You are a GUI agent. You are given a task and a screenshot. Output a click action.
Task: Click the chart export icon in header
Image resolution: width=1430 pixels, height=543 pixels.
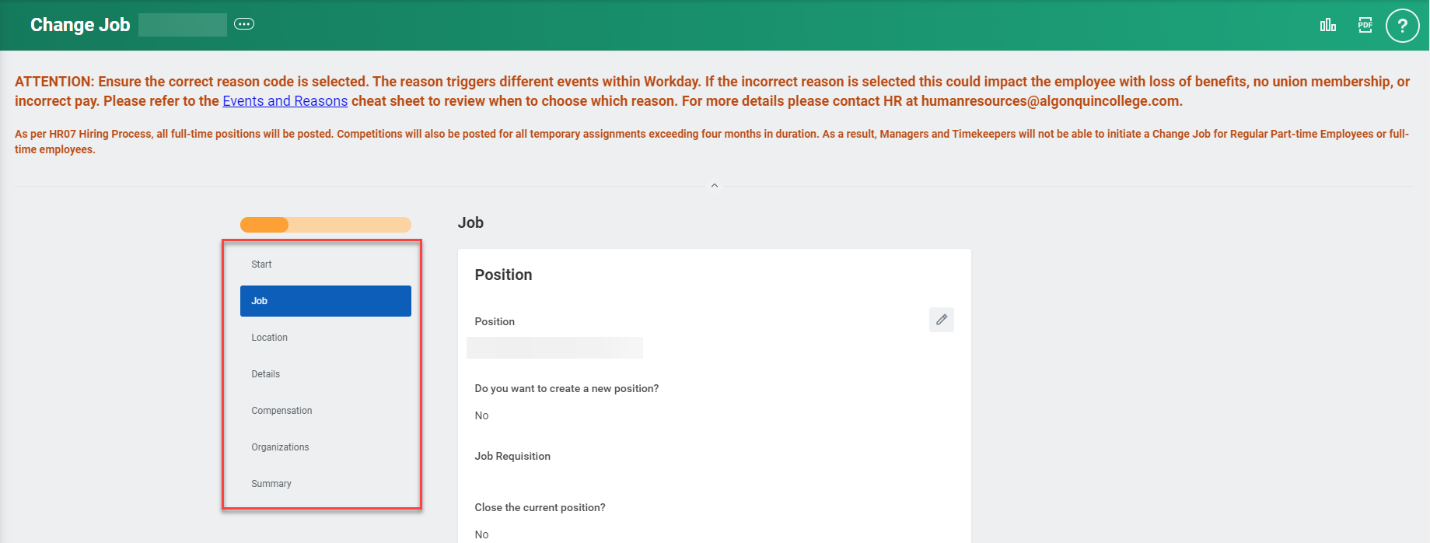(x=1328, y=25)
